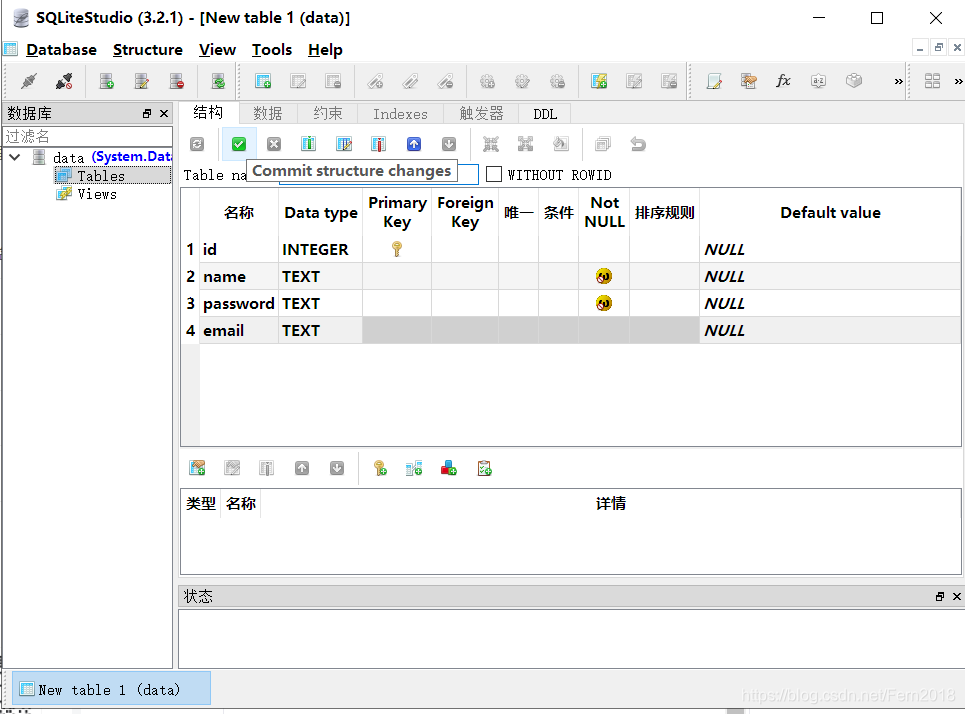Open the Tools menu

pyautogui.click(x=271, y=50)
